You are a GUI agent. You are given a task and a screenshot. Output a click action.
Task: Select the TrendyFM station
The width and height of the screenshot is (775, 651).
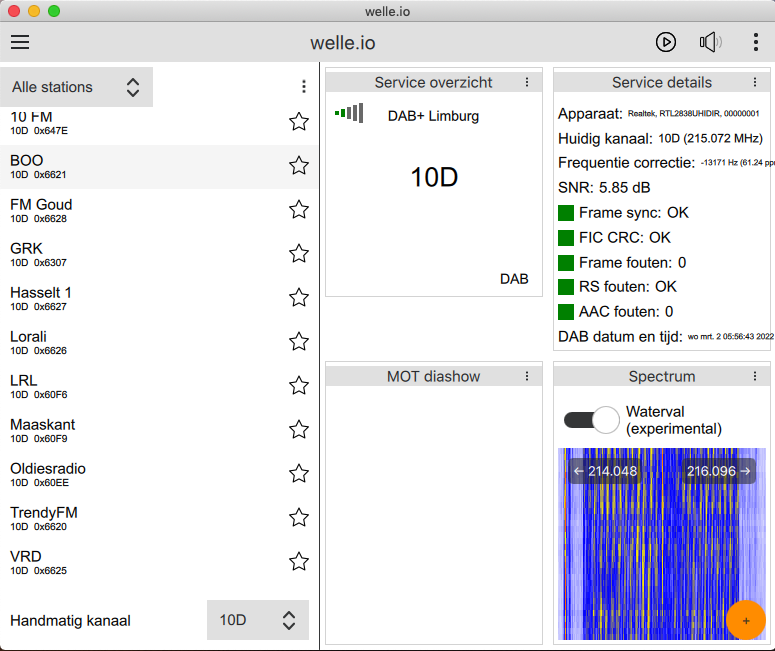point(159,519)
